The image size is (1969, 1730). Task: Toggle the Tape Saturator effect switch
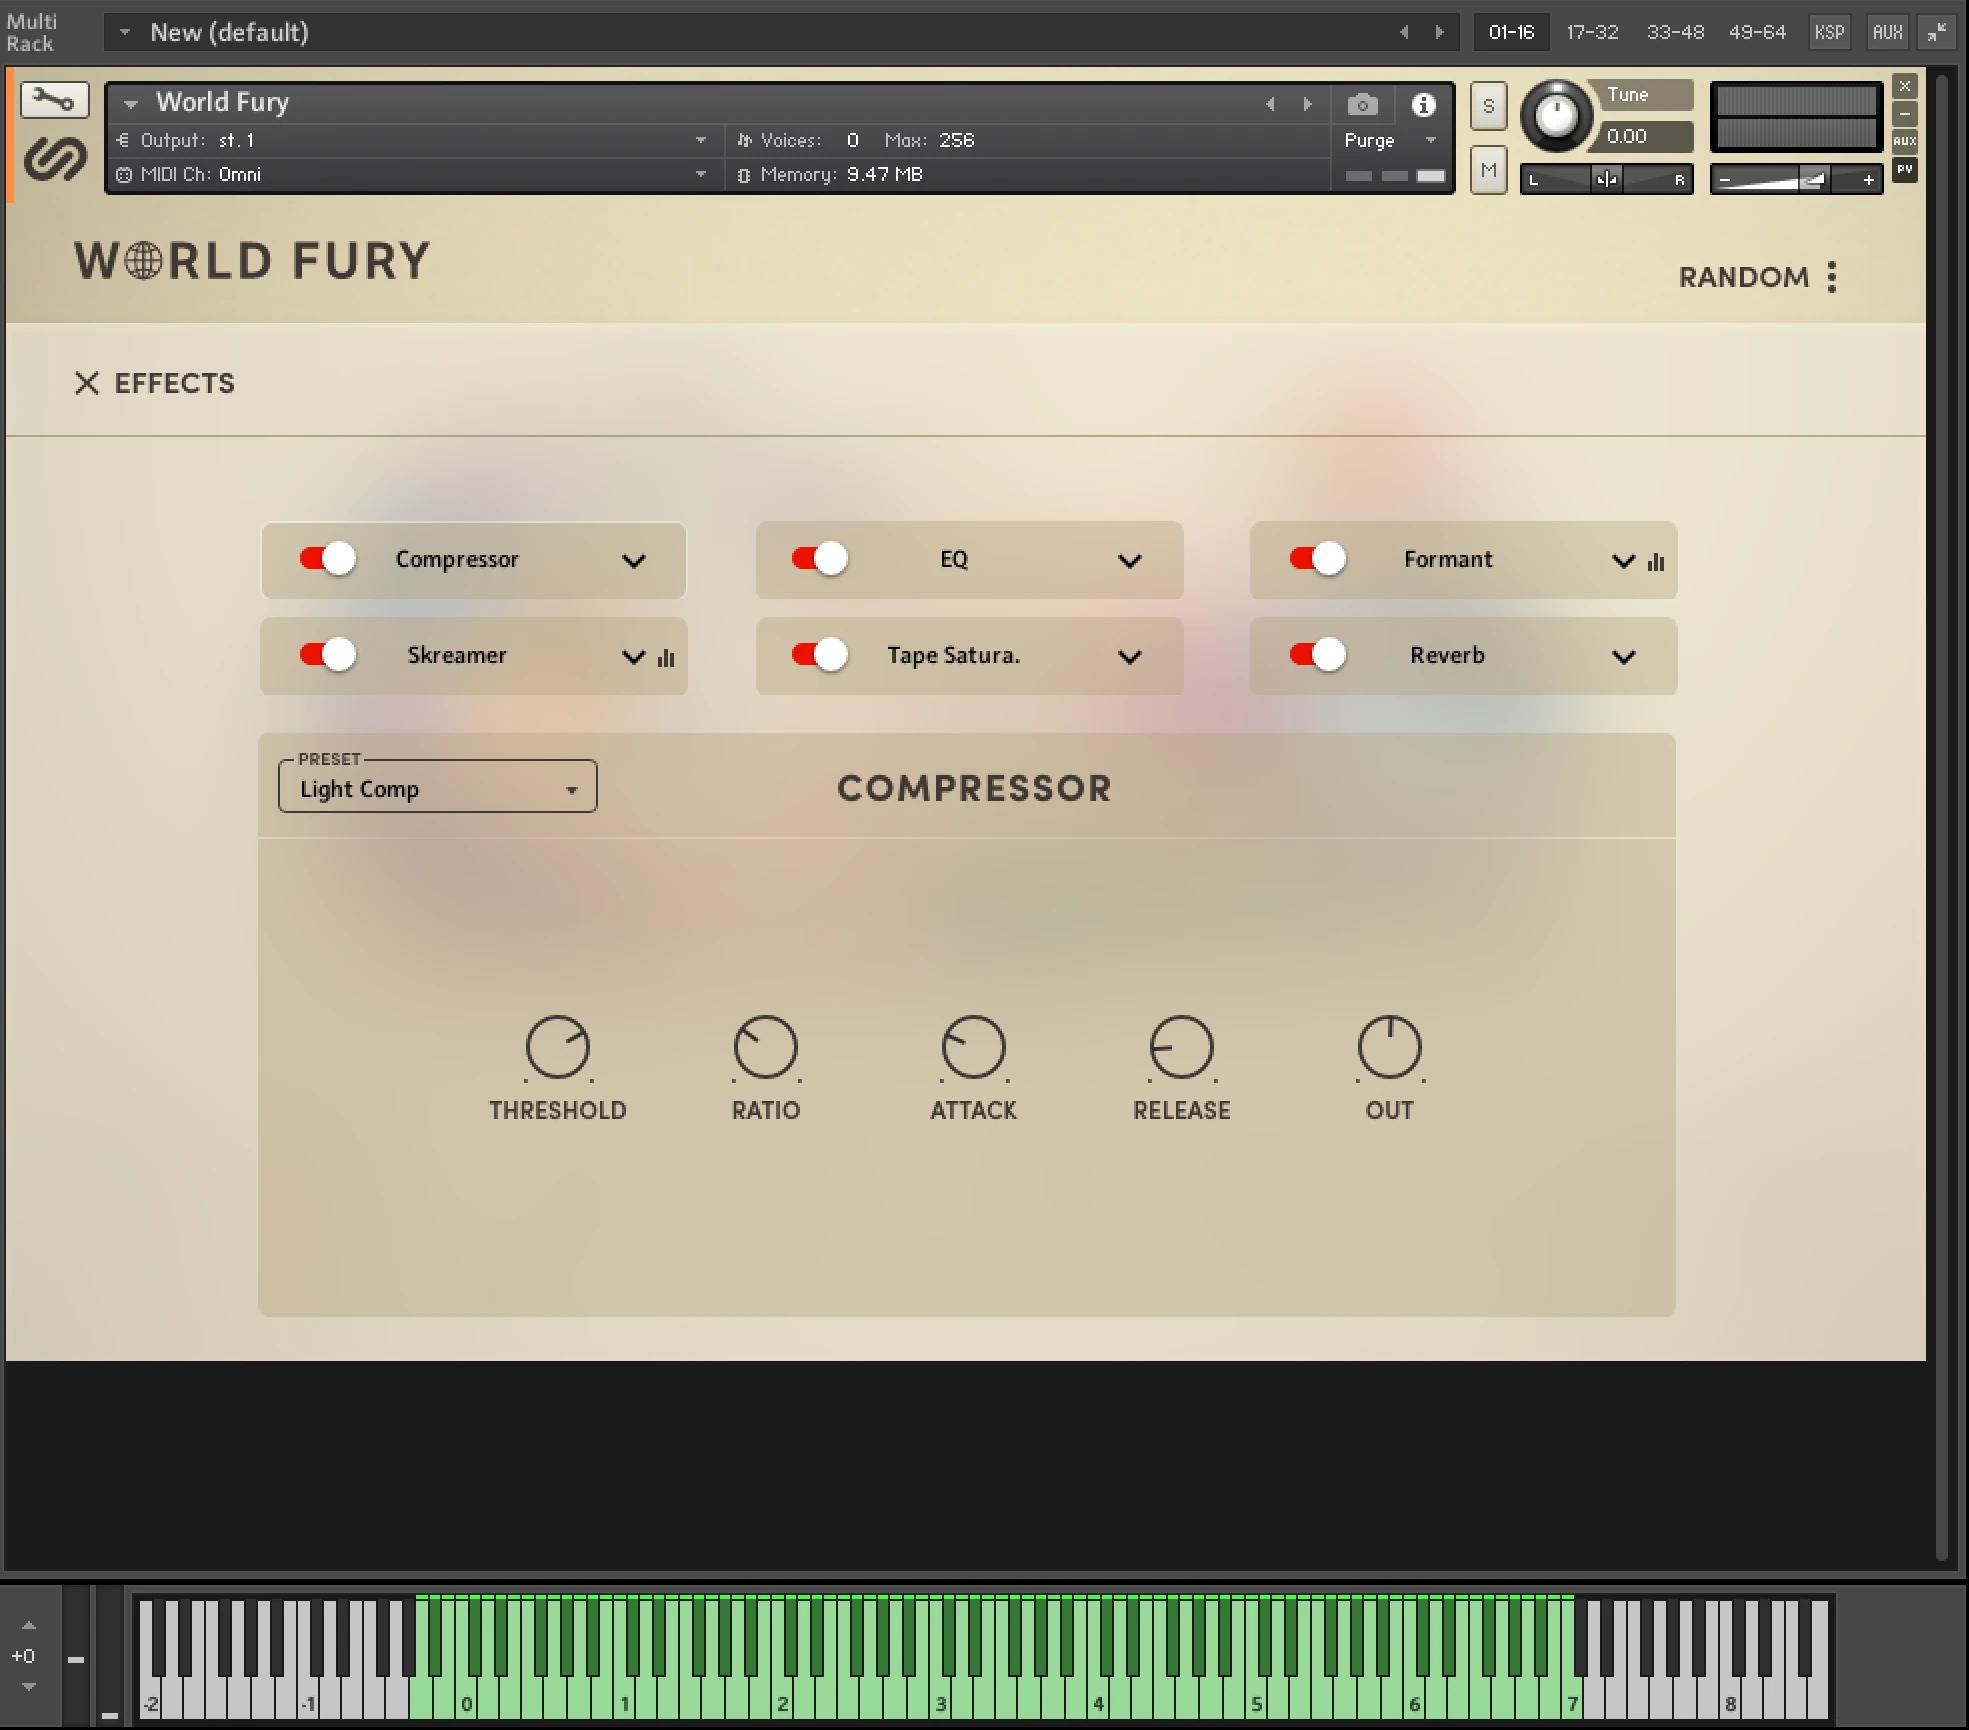[820, 654]
